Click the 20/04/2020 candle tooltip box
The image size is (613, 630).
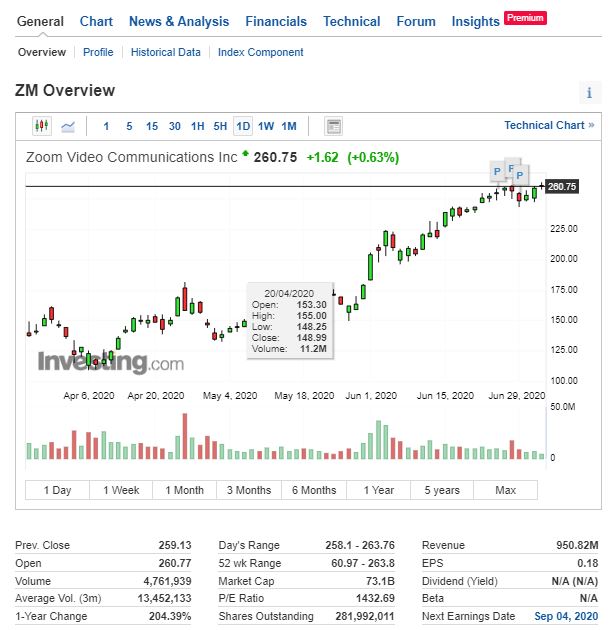click(x=290, y=321)
